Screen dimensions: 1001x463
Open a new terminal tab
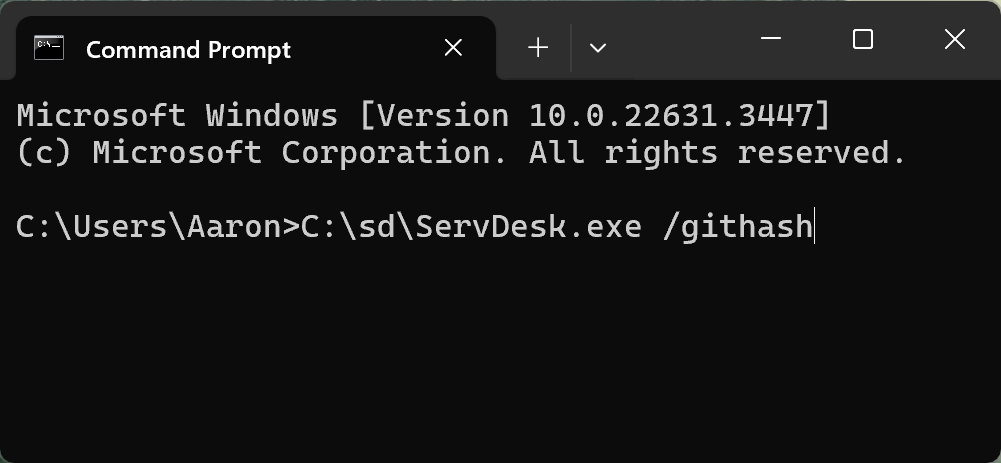point(538,48)
